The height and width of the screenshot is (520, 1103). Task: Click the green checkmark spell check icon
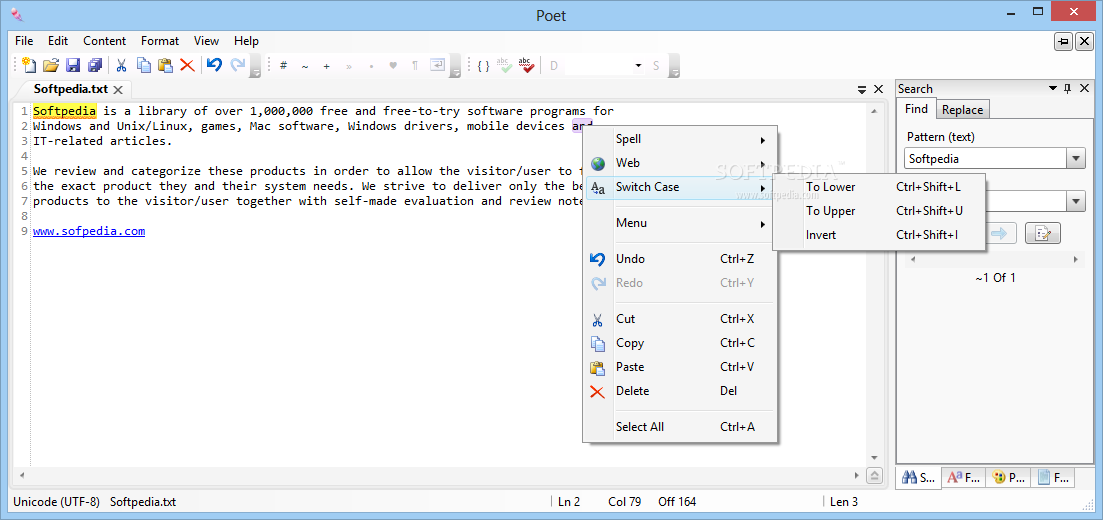pyautogui.click(x=504, y=65)
